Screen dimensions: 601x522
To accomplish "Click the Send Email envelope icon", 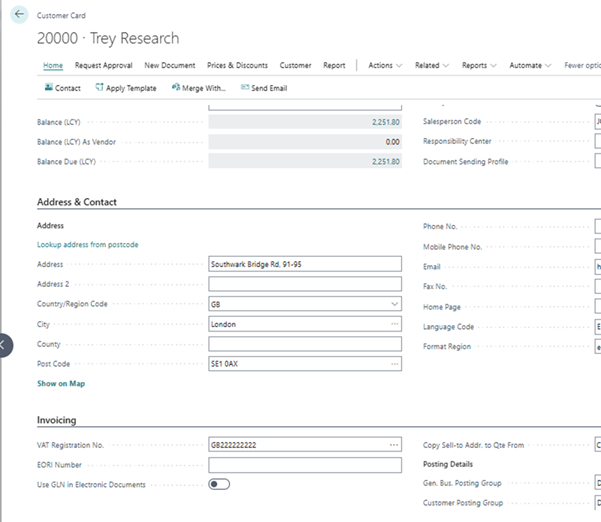I will (x=245, y=88).
